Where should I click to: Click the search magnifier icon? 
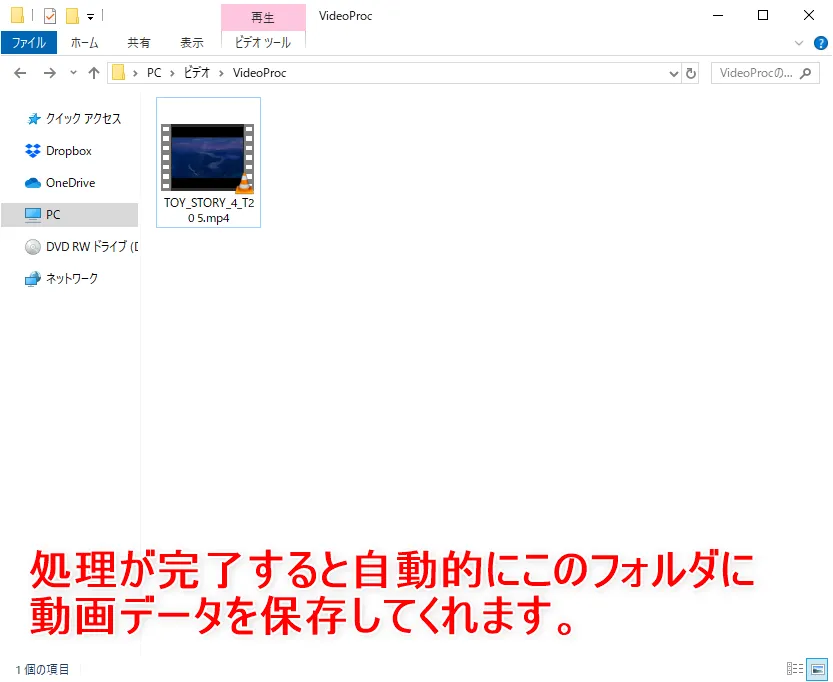tap(806, 73)
